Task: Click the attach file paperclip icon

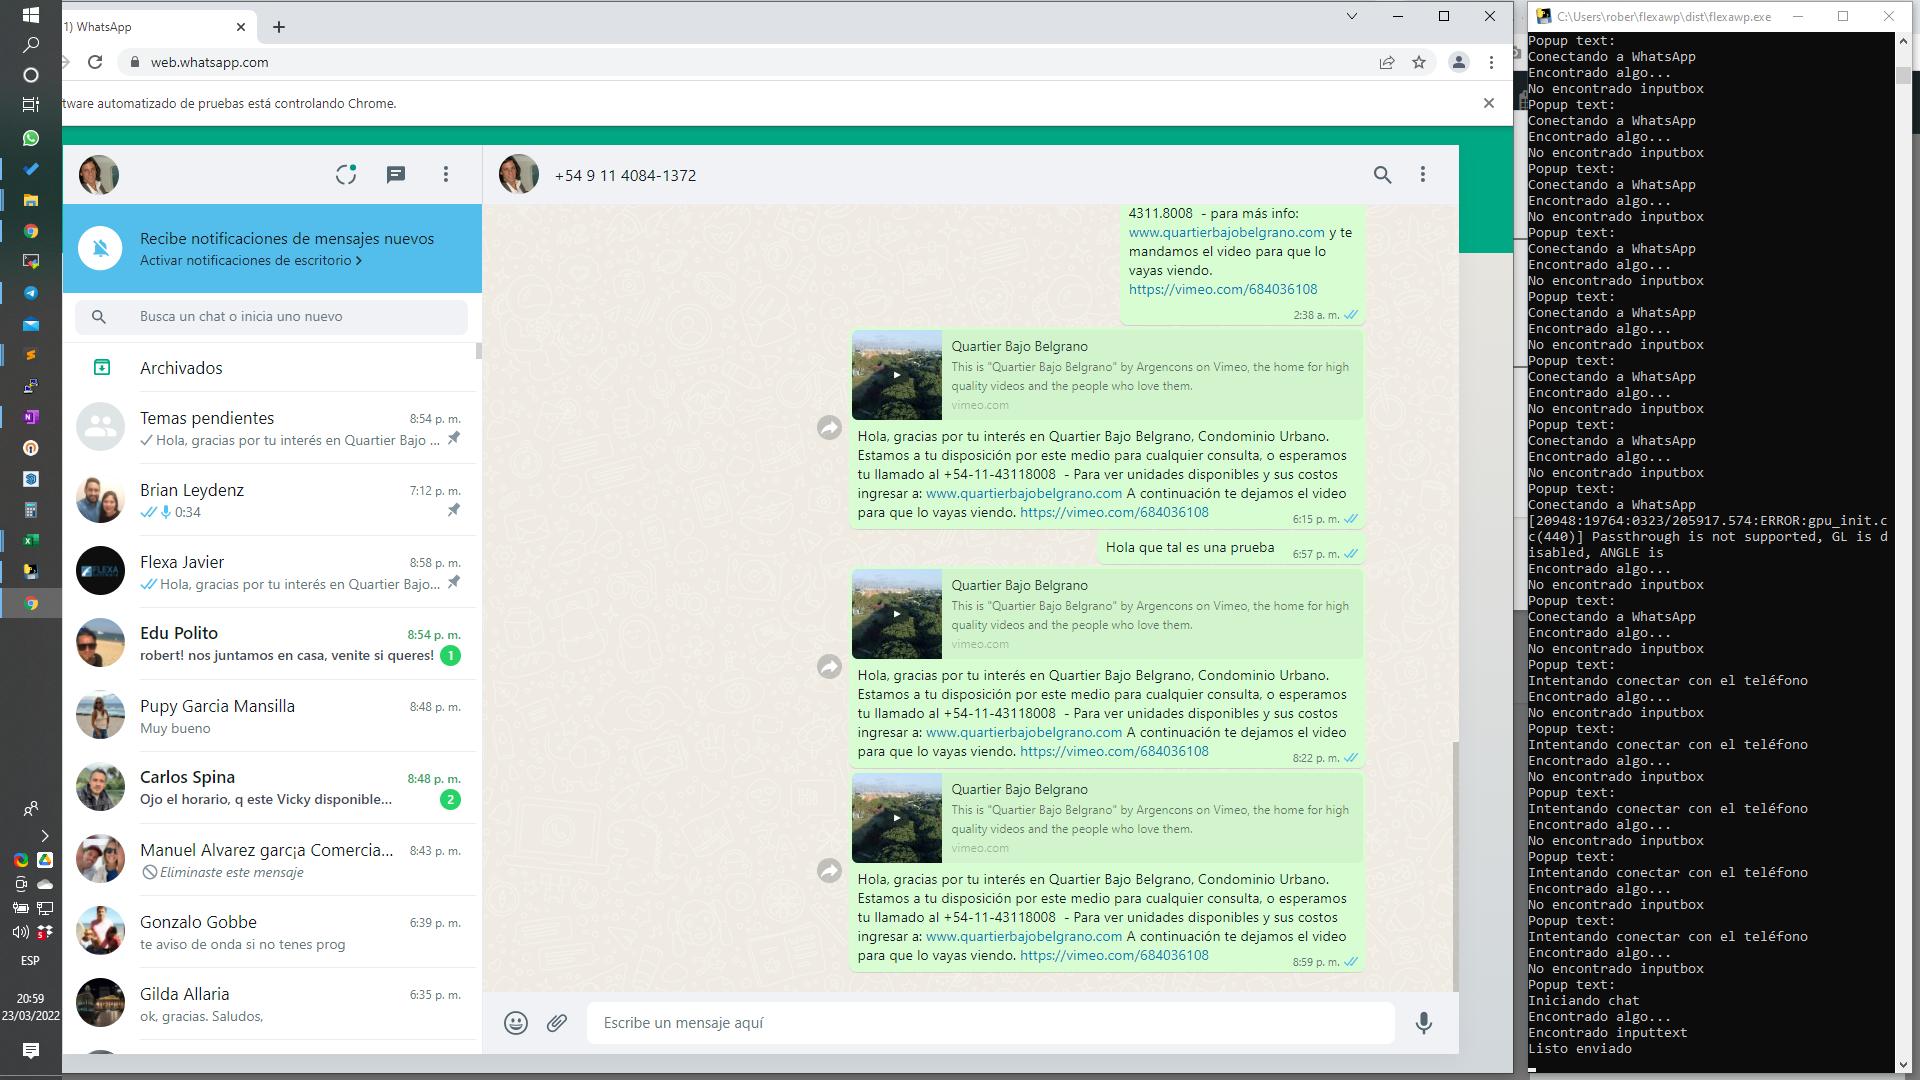Action: pos(557,1023)
